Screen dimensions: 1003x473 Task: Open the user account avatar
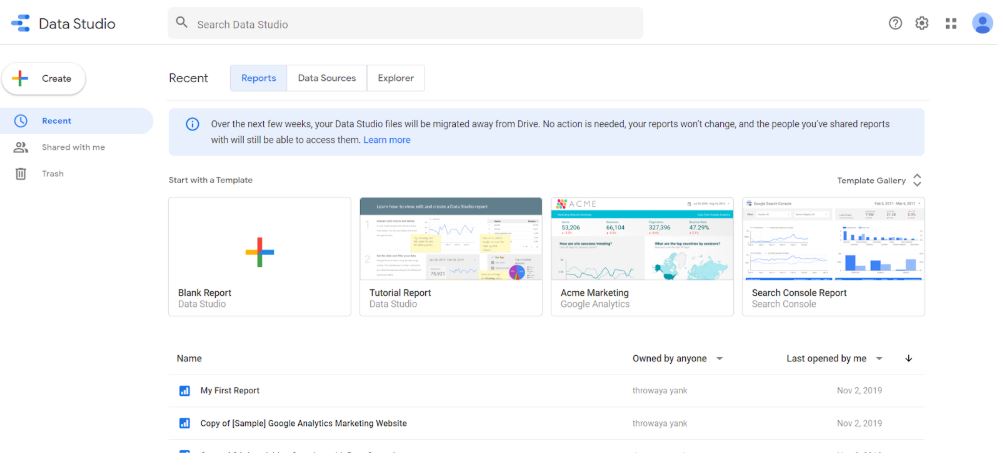click(983, 24)
